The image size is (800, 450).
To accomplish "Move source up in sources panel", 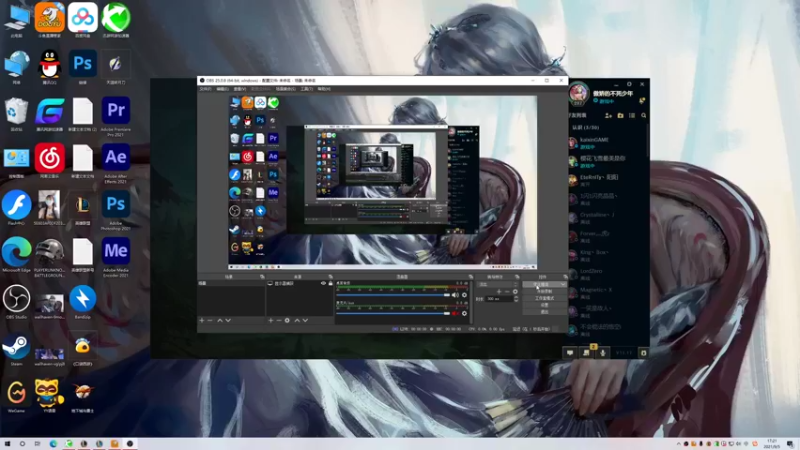I will click(297, 320).
